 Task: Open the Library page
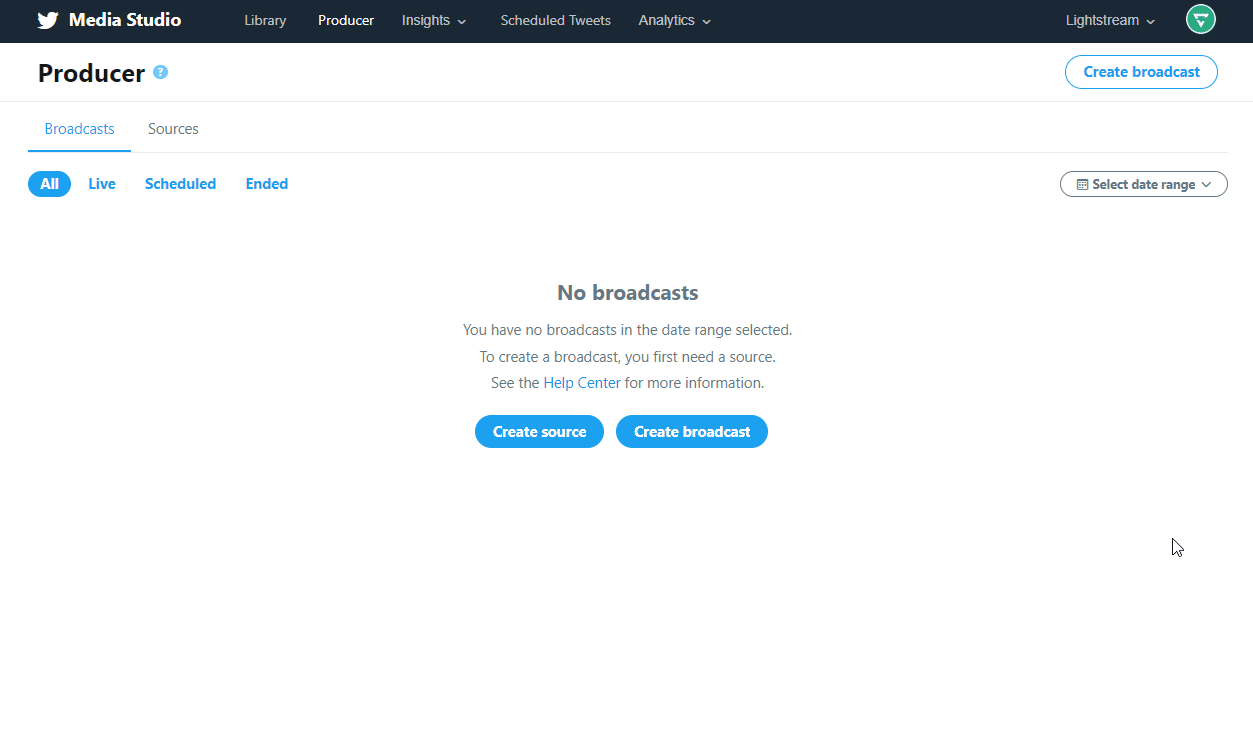pos(265,20)
